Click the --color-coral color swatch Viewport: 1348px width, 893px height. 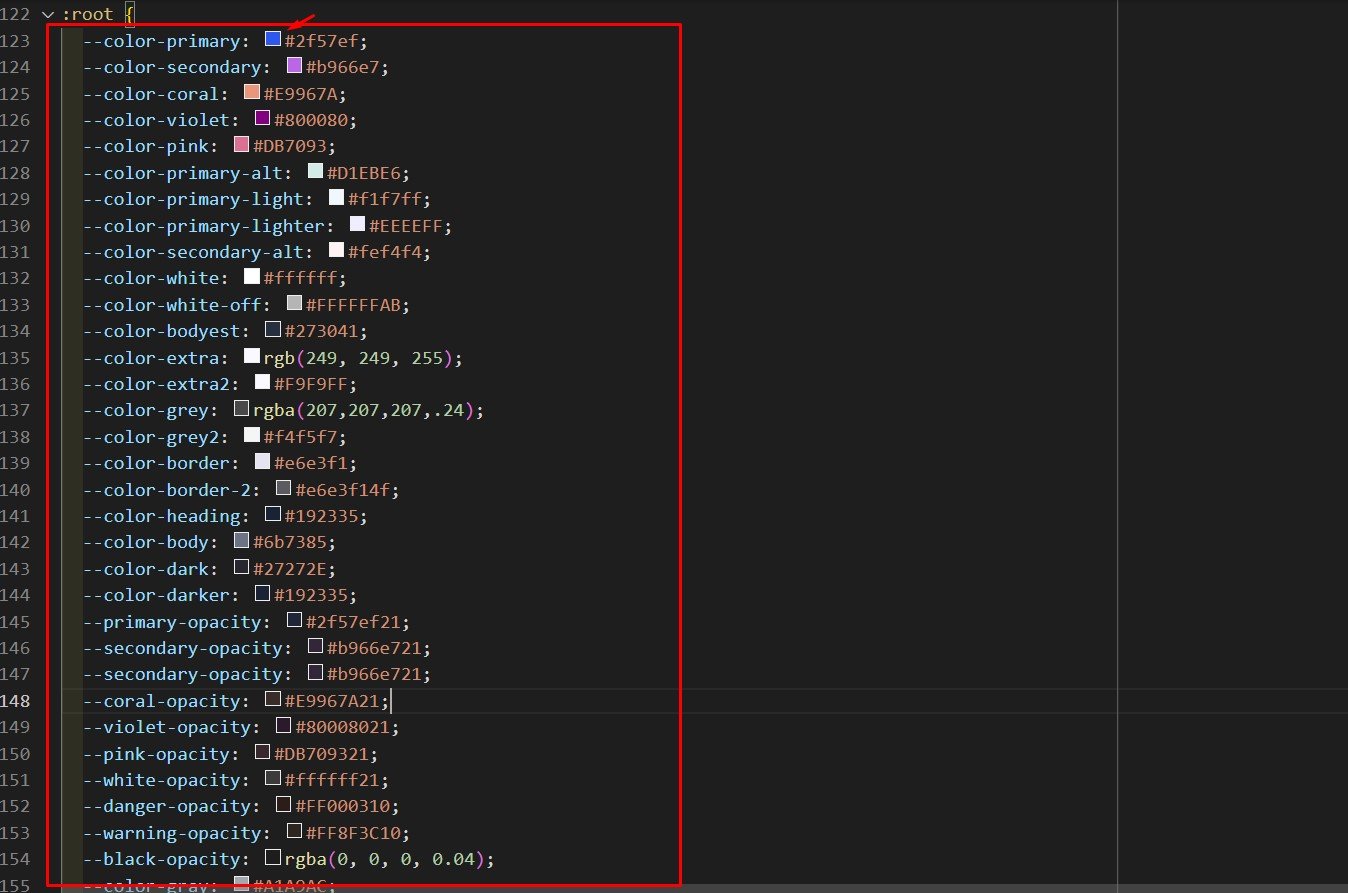[x=252, y=93]
